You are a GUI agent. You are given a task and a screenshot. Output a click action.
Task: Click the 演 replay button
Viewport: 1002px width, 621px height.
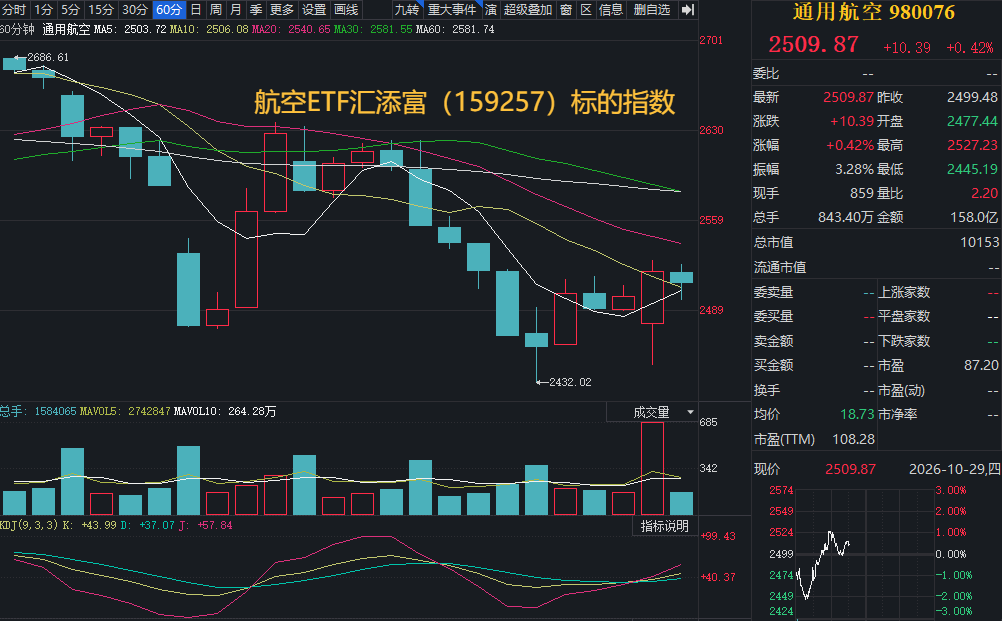click(x=491, y=10)
